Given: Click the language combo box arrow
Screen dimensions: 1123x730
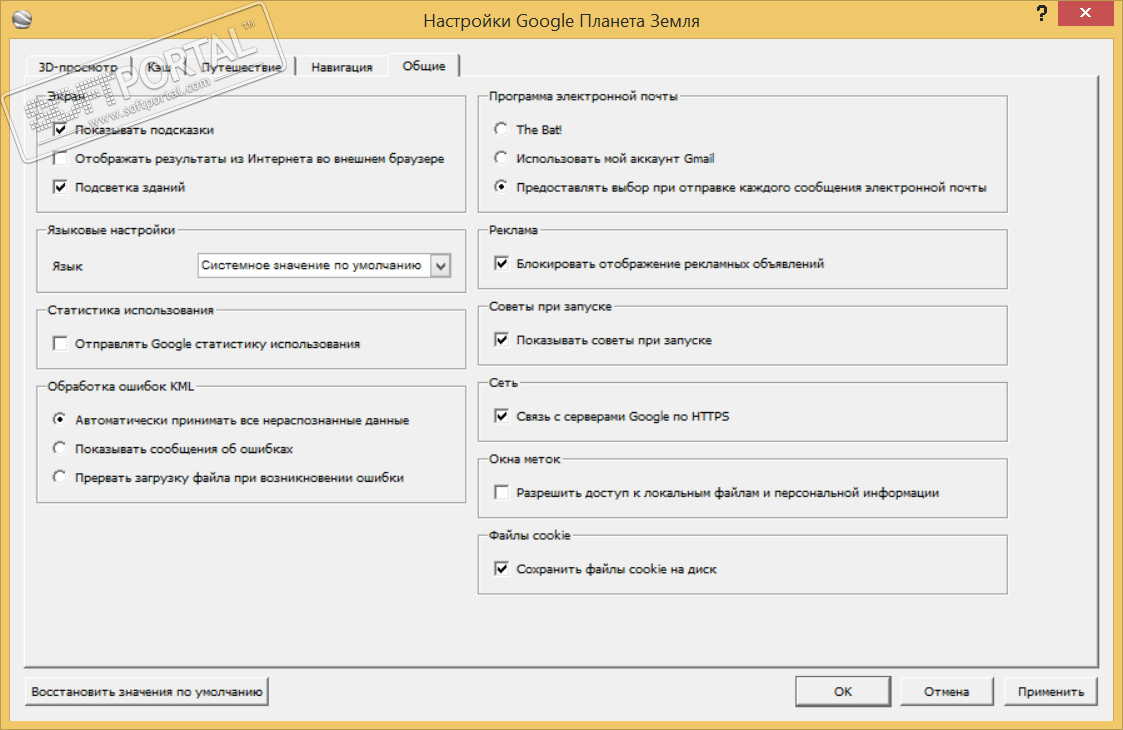Looking at the screenshot, I should pos(440,266).
